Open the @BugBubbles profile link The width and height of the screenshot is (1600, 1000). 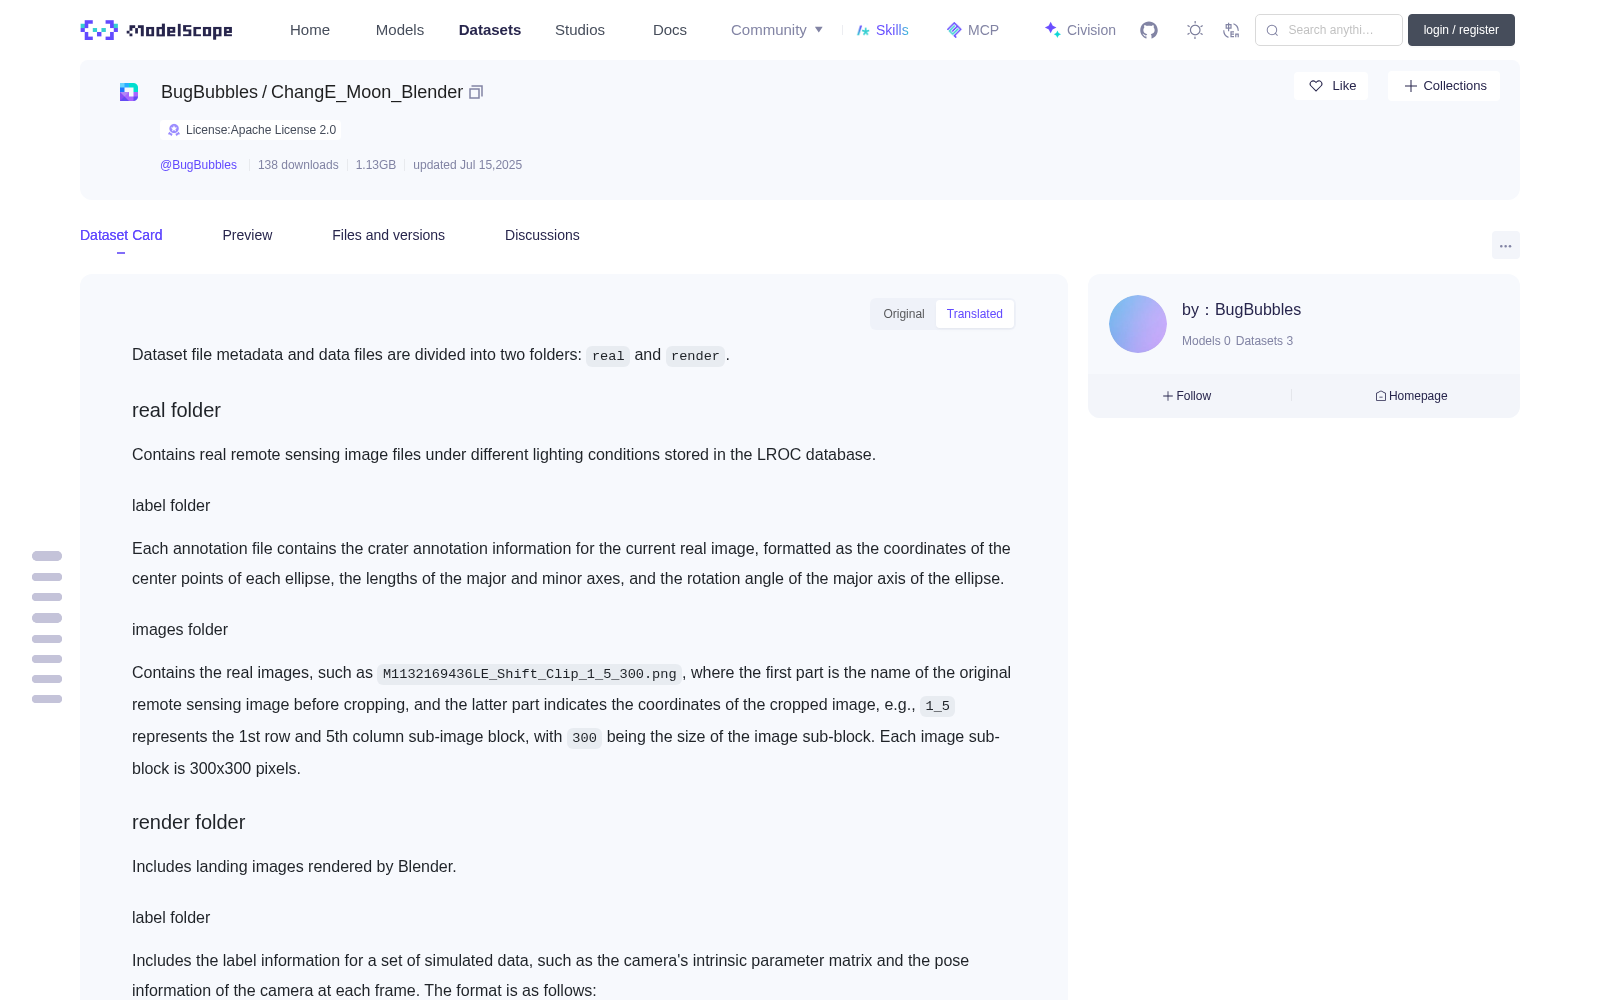click(x=198, y=165)
